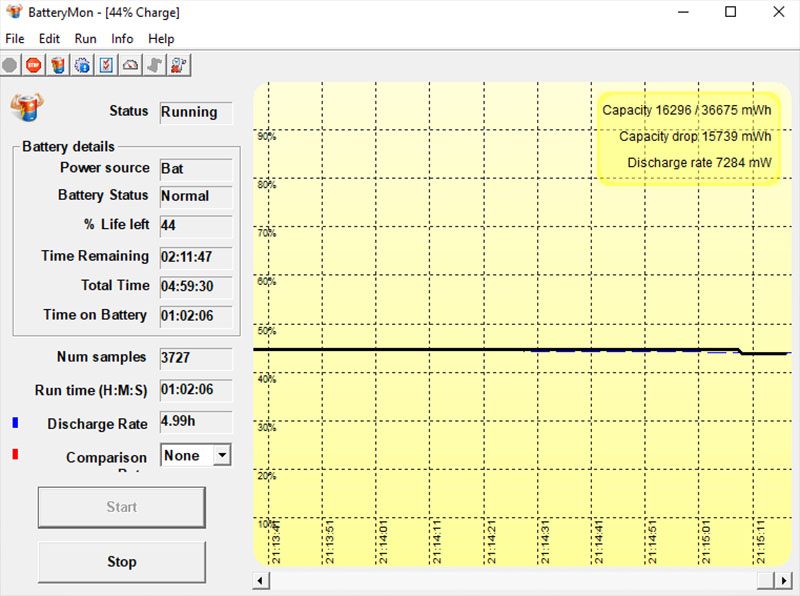Minimize the BatteryMon window
Viewport: 800px width, 596px height.
click(683, 12)
